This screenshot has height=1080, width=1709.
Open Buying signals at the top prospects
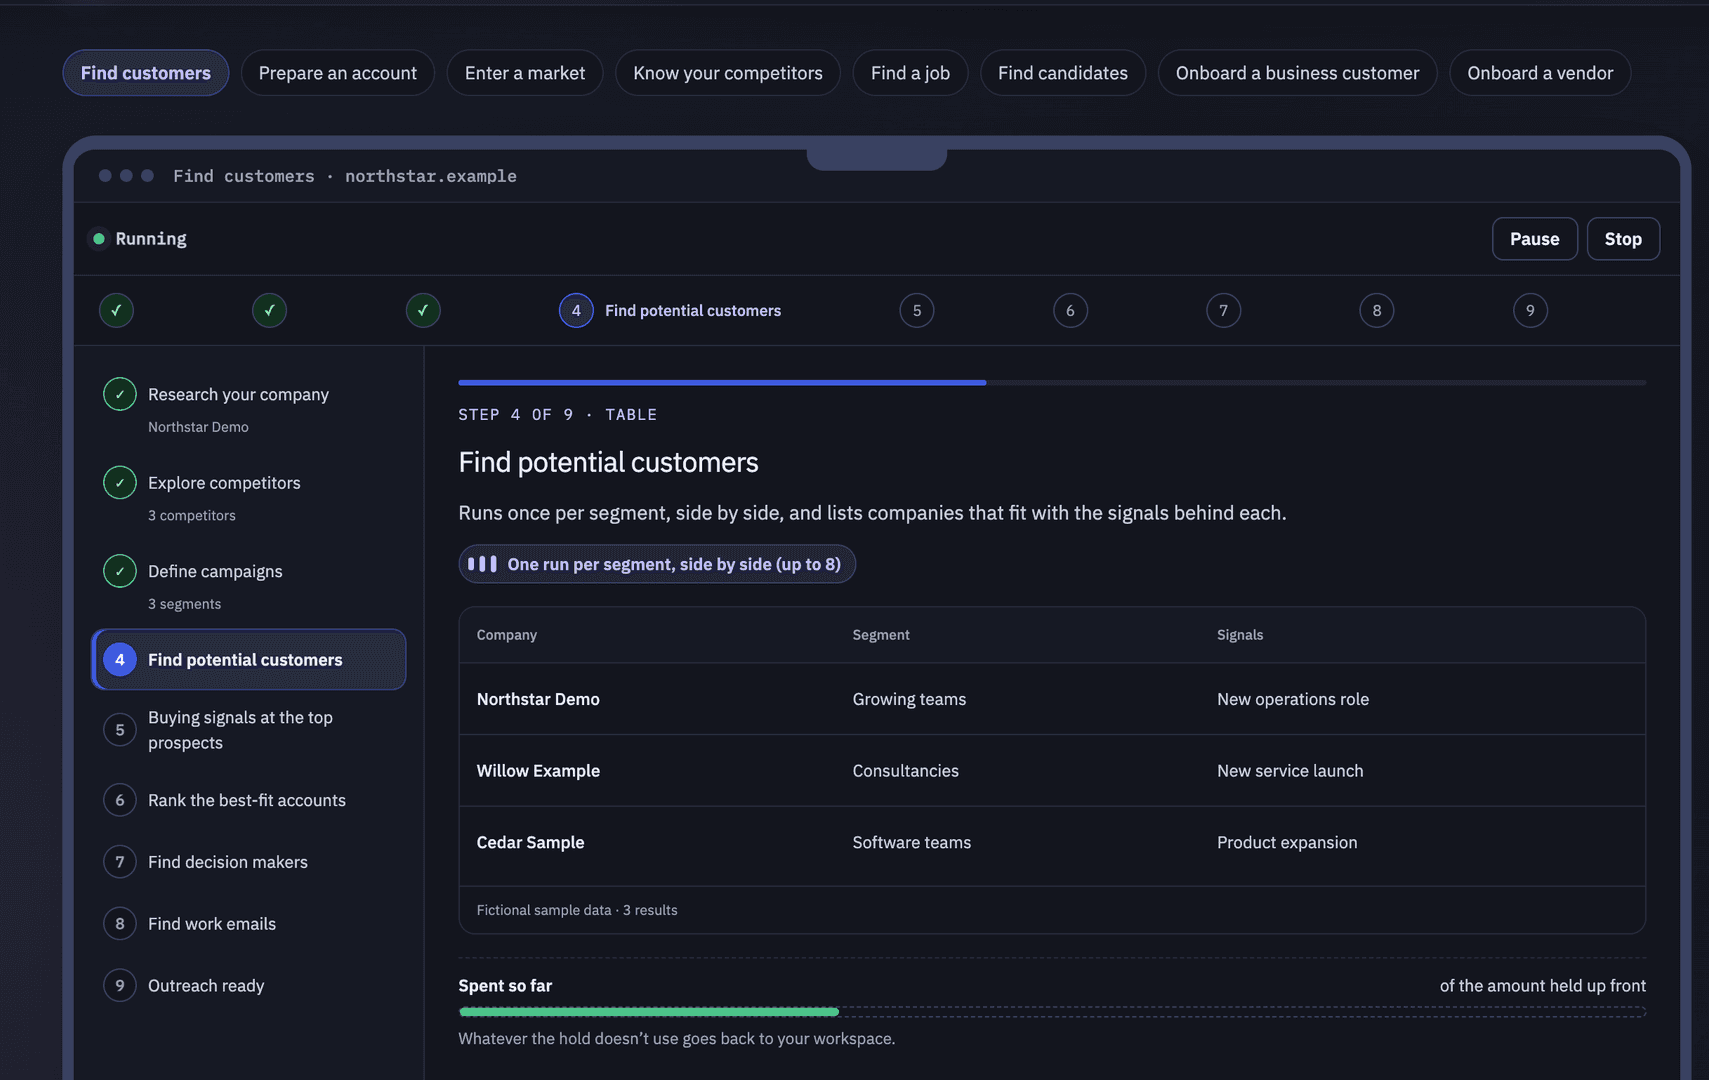248,730
